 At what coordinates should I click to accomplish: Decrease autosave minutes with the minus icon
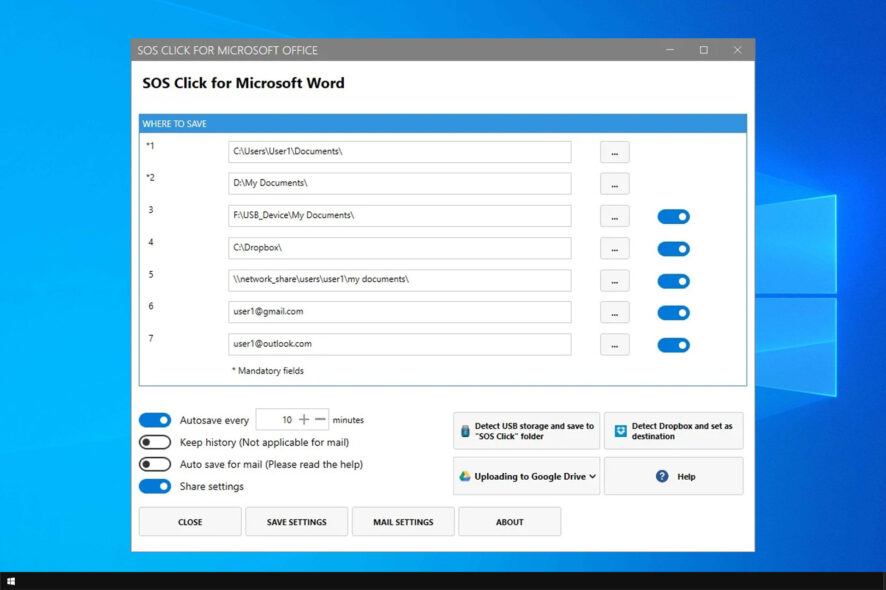[320, 419]
